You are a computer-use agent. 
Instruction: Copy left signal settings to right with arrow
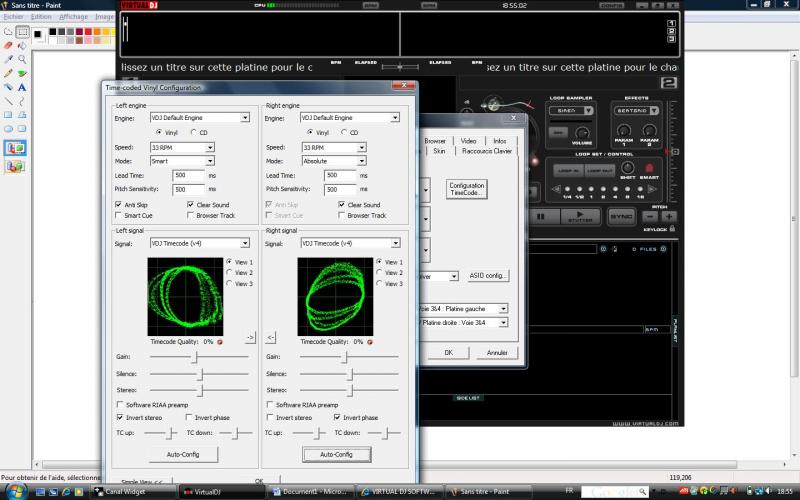pyautogui.click(x=250, y=337)
